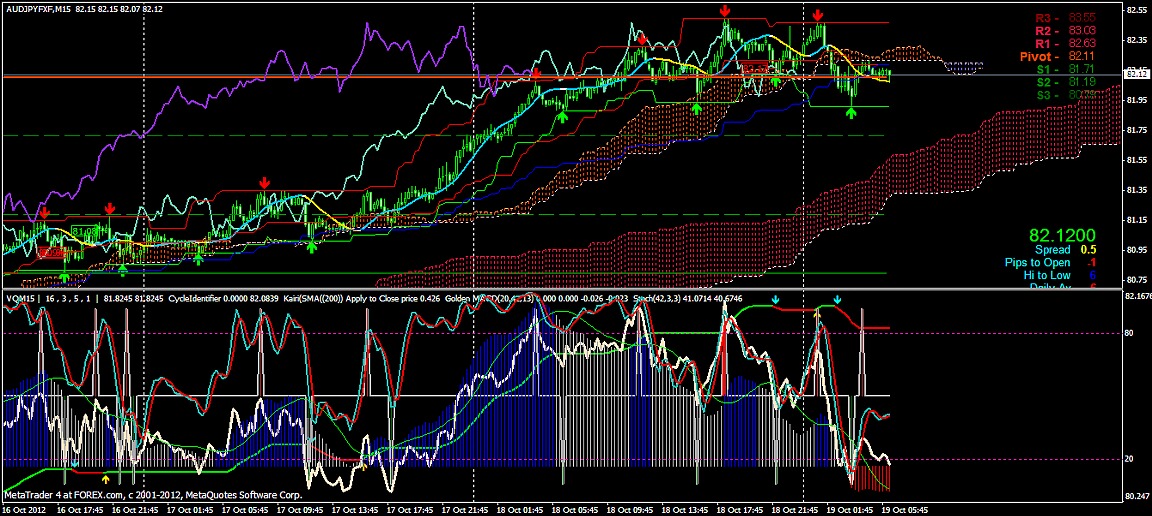1152x516 pixels.
Task: Click the green buy arrow below the 17 Oct 09:45 dip
Action: (x=312, y=246)
